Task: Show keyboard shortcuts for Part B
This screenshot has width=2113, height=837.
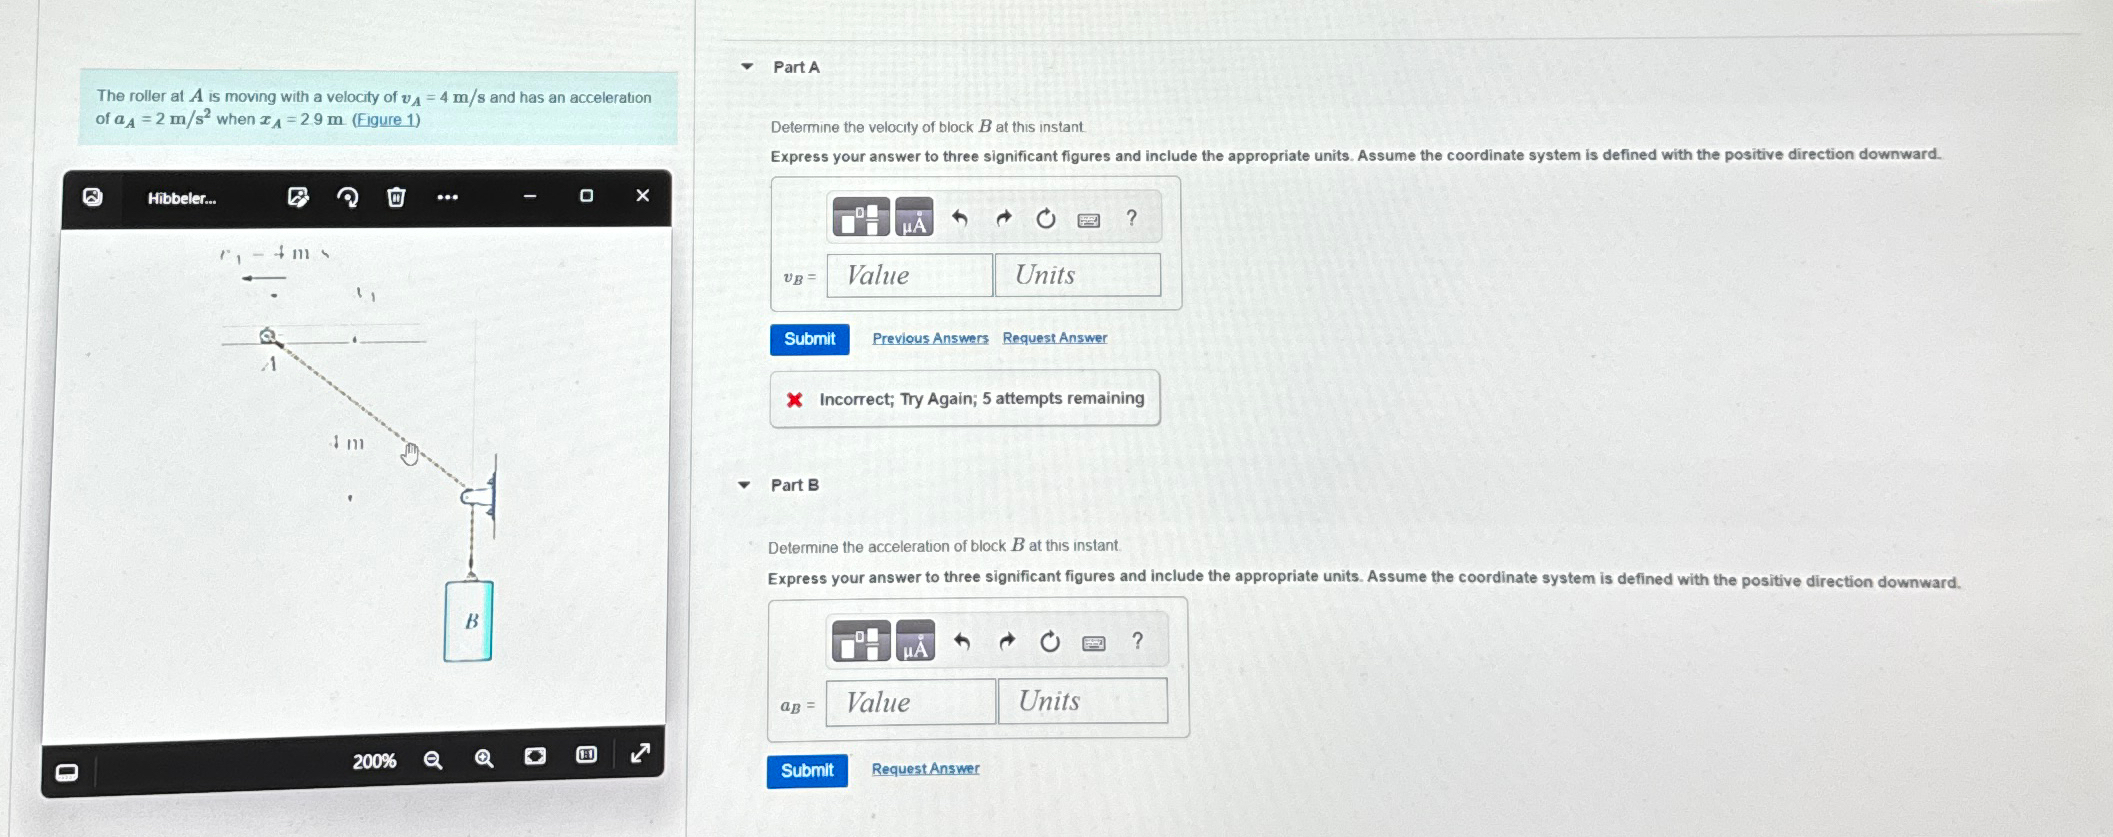Action: tap(1094, 643)
